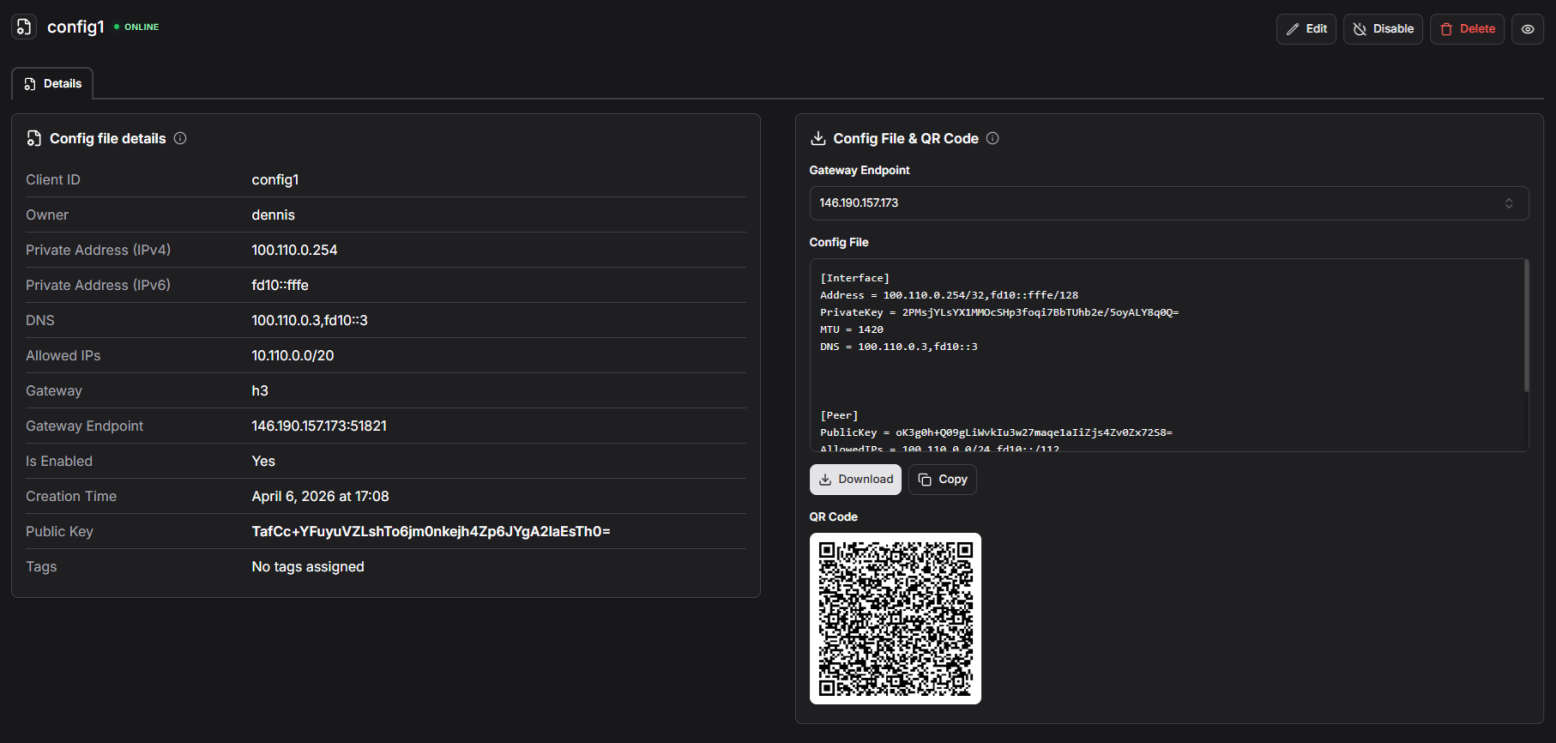The width and height of the screenshot is (1556, 743).
Task: Click the QR Code image
Action: click(895, 618)
